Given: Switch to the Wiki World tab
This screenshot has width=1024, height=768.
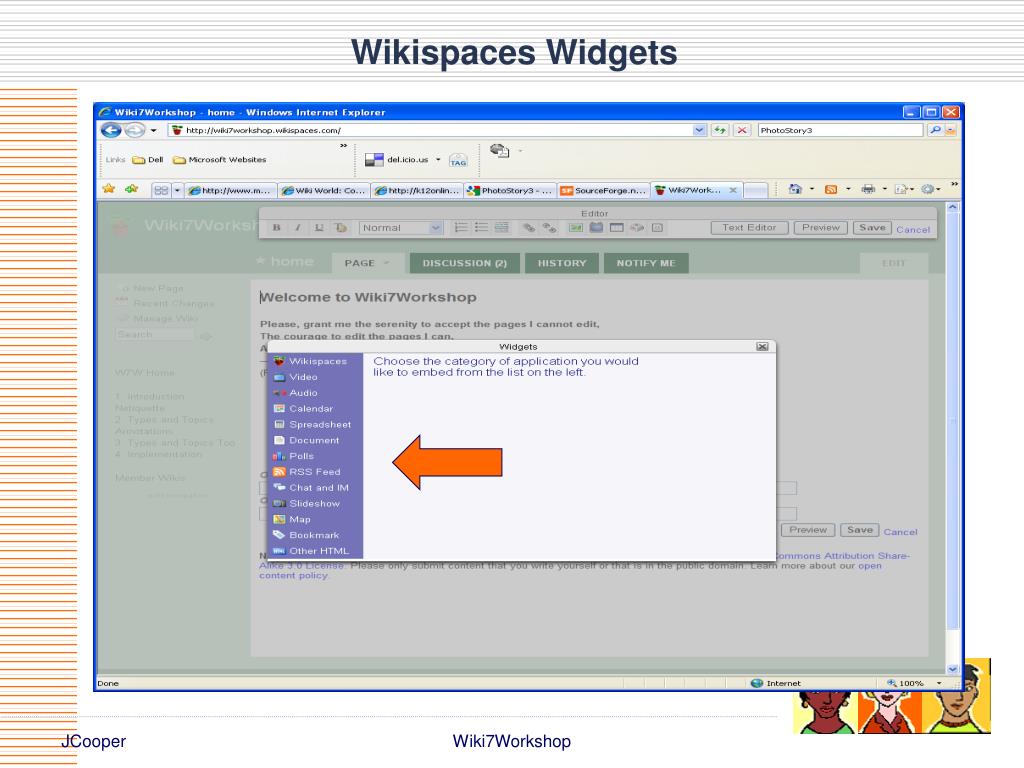Looking at the screenshot, I should [323, 190].
